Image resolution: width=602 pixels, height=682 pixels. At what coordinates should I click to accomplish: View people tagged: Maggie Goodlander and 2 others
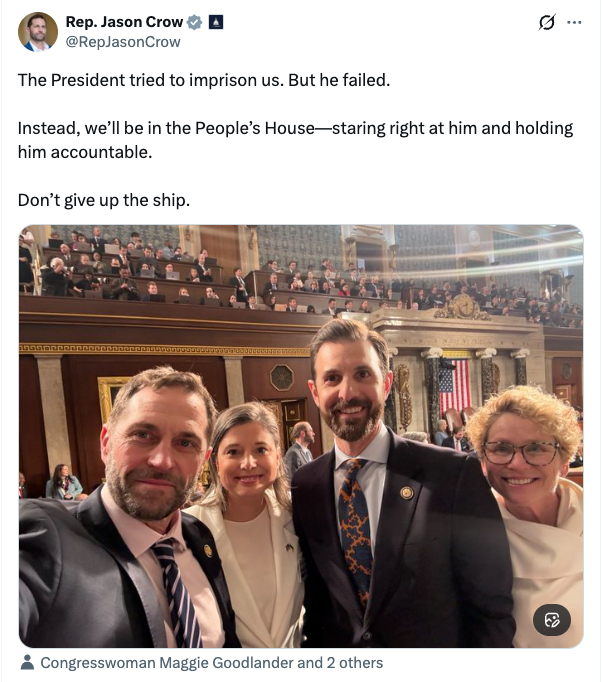click(211, 662)
